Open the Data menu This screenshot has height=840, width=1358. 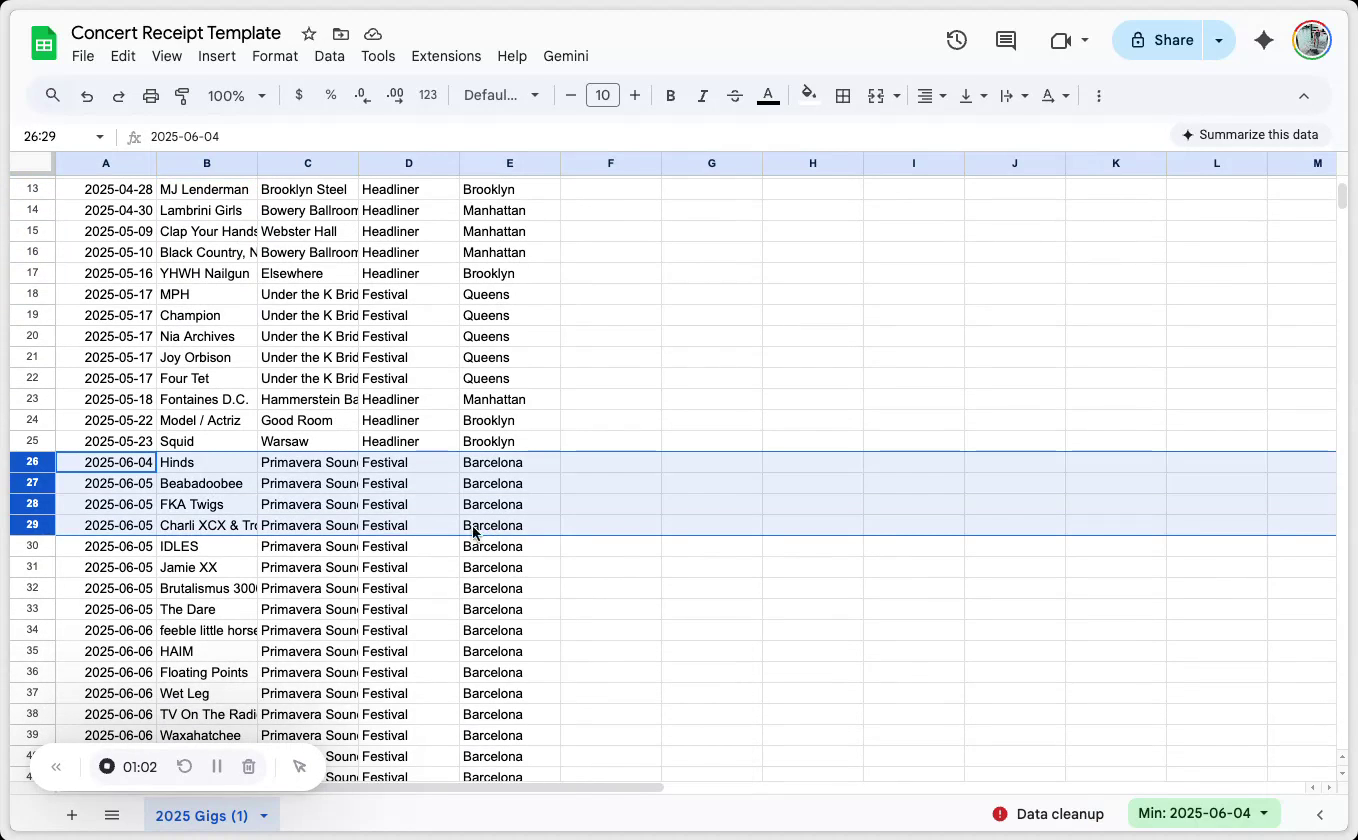tap(330, 56)
